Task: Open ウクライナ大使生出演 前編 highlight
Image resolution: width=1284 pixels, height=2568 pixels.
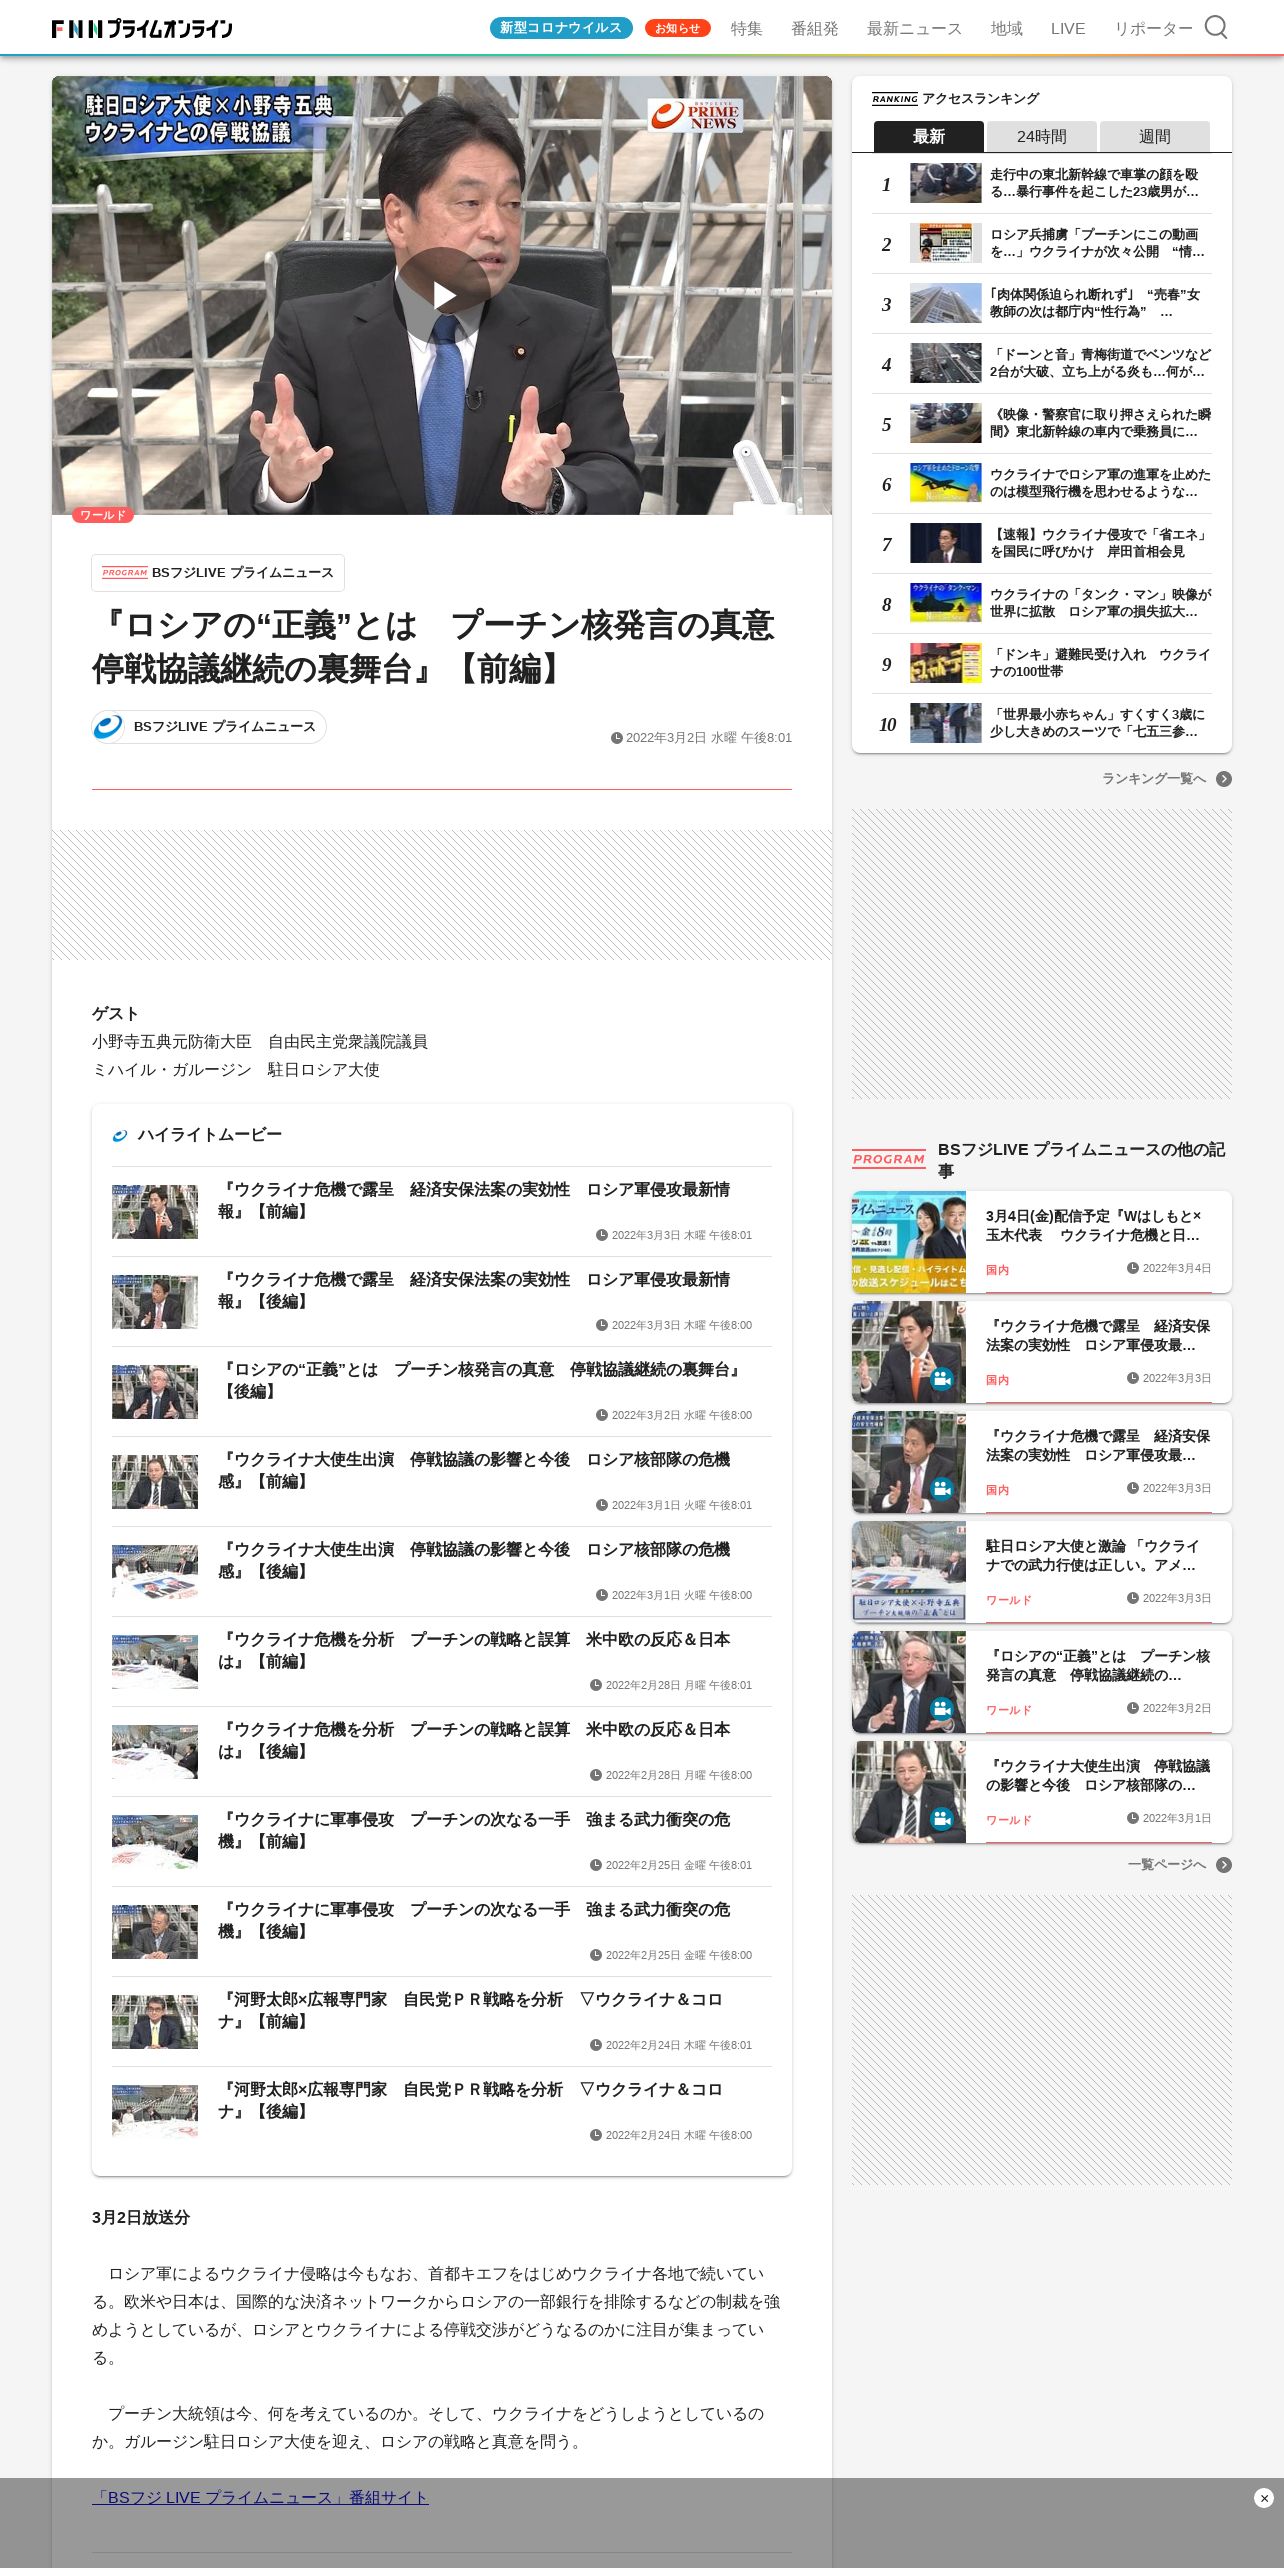Action: [x=442, y=1481]
